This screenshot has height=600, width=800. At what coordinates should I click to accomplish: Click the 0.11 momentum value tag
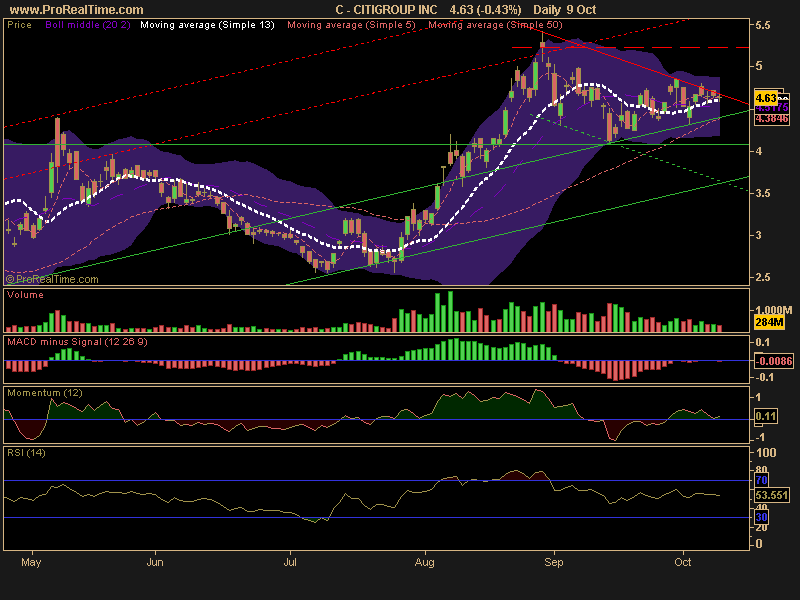click(765, 416)
